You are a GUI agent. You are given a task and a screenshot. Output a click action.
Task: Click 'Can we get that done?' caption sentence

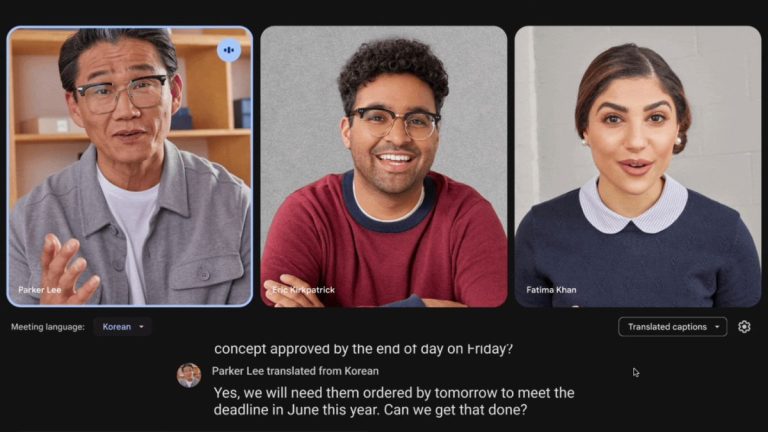tap(456, 410)
